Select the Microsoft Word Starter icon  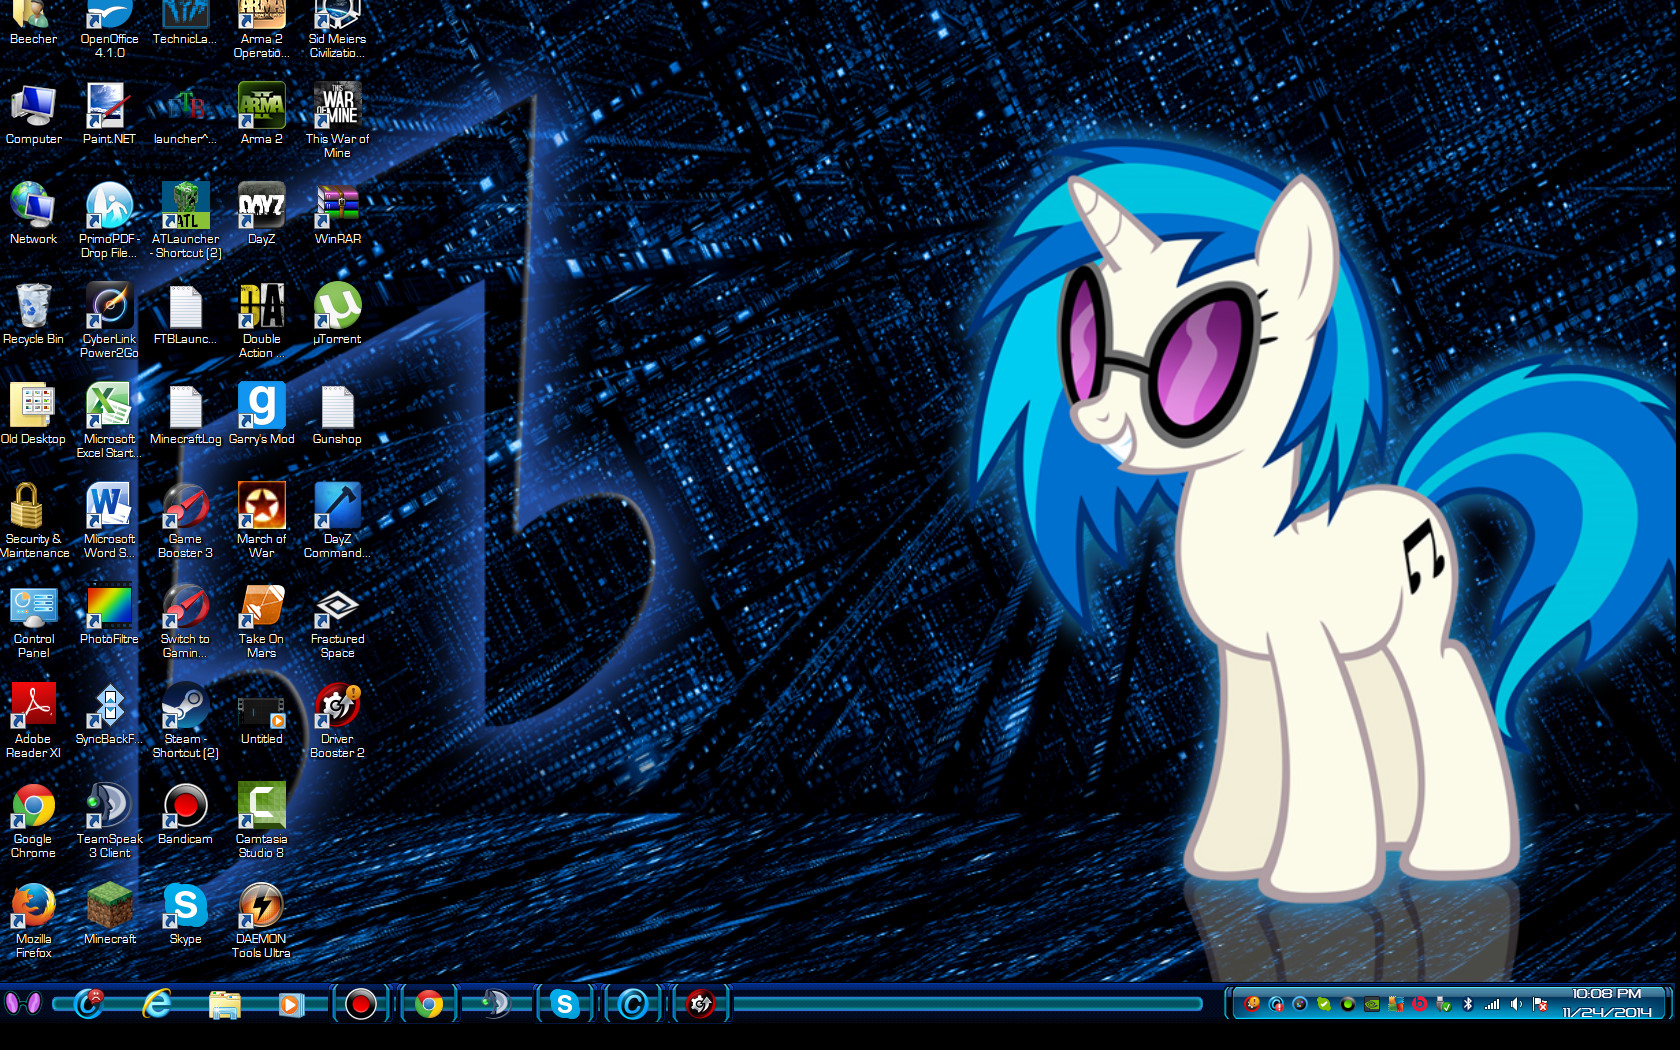coord(109,520)
